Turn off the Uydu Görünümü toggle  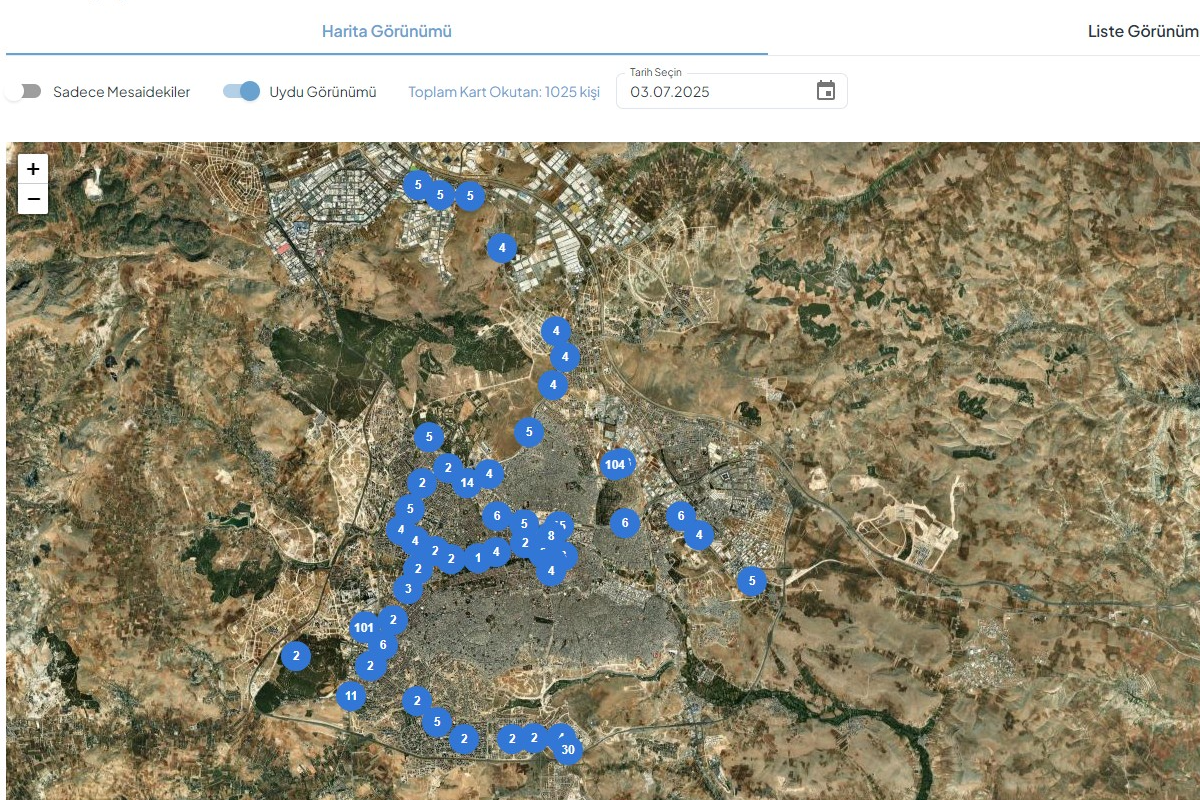pyautogui.click(x=241, y=92)
